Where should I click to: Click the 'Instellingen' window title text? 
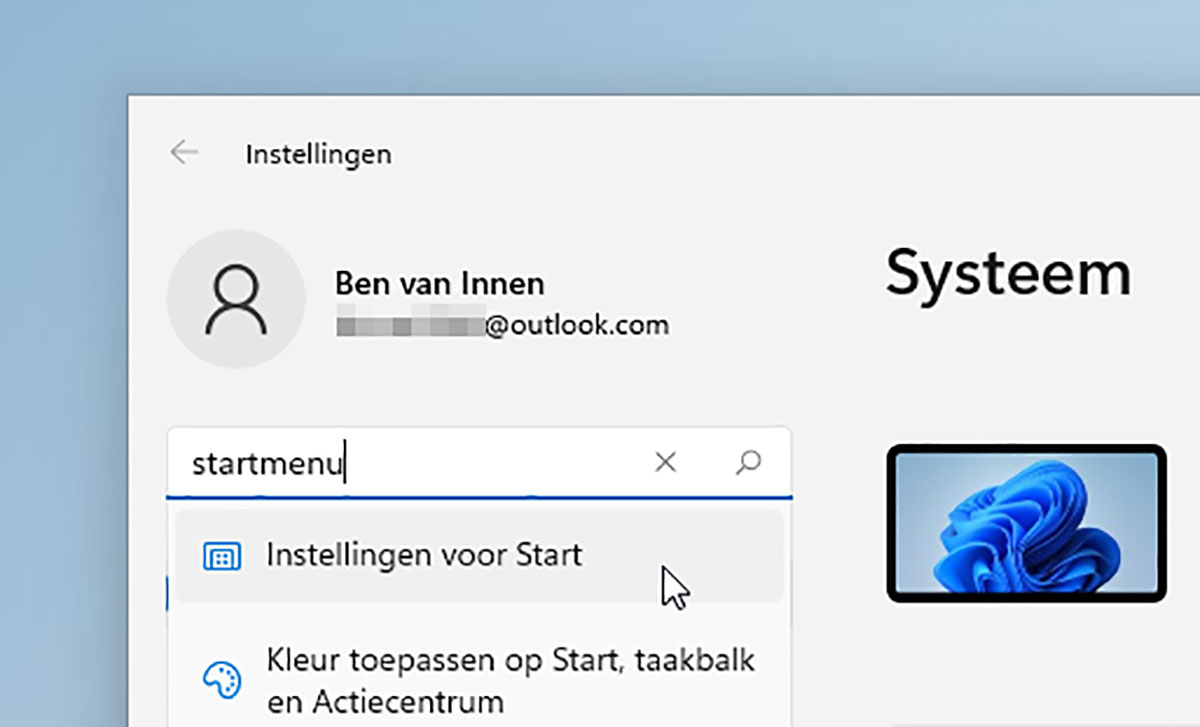318,155
